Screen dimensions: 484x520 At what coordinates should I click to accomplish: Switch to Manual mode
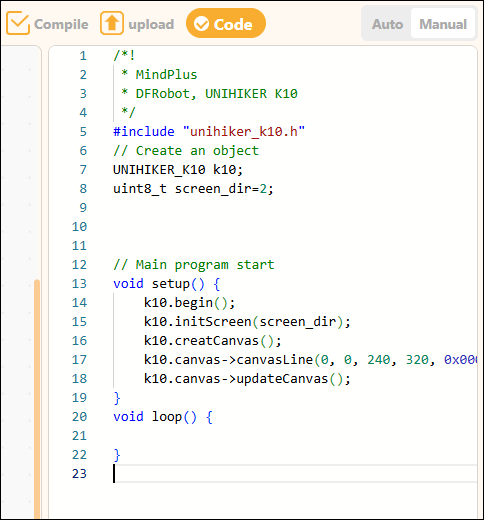(x=443, y=24)
